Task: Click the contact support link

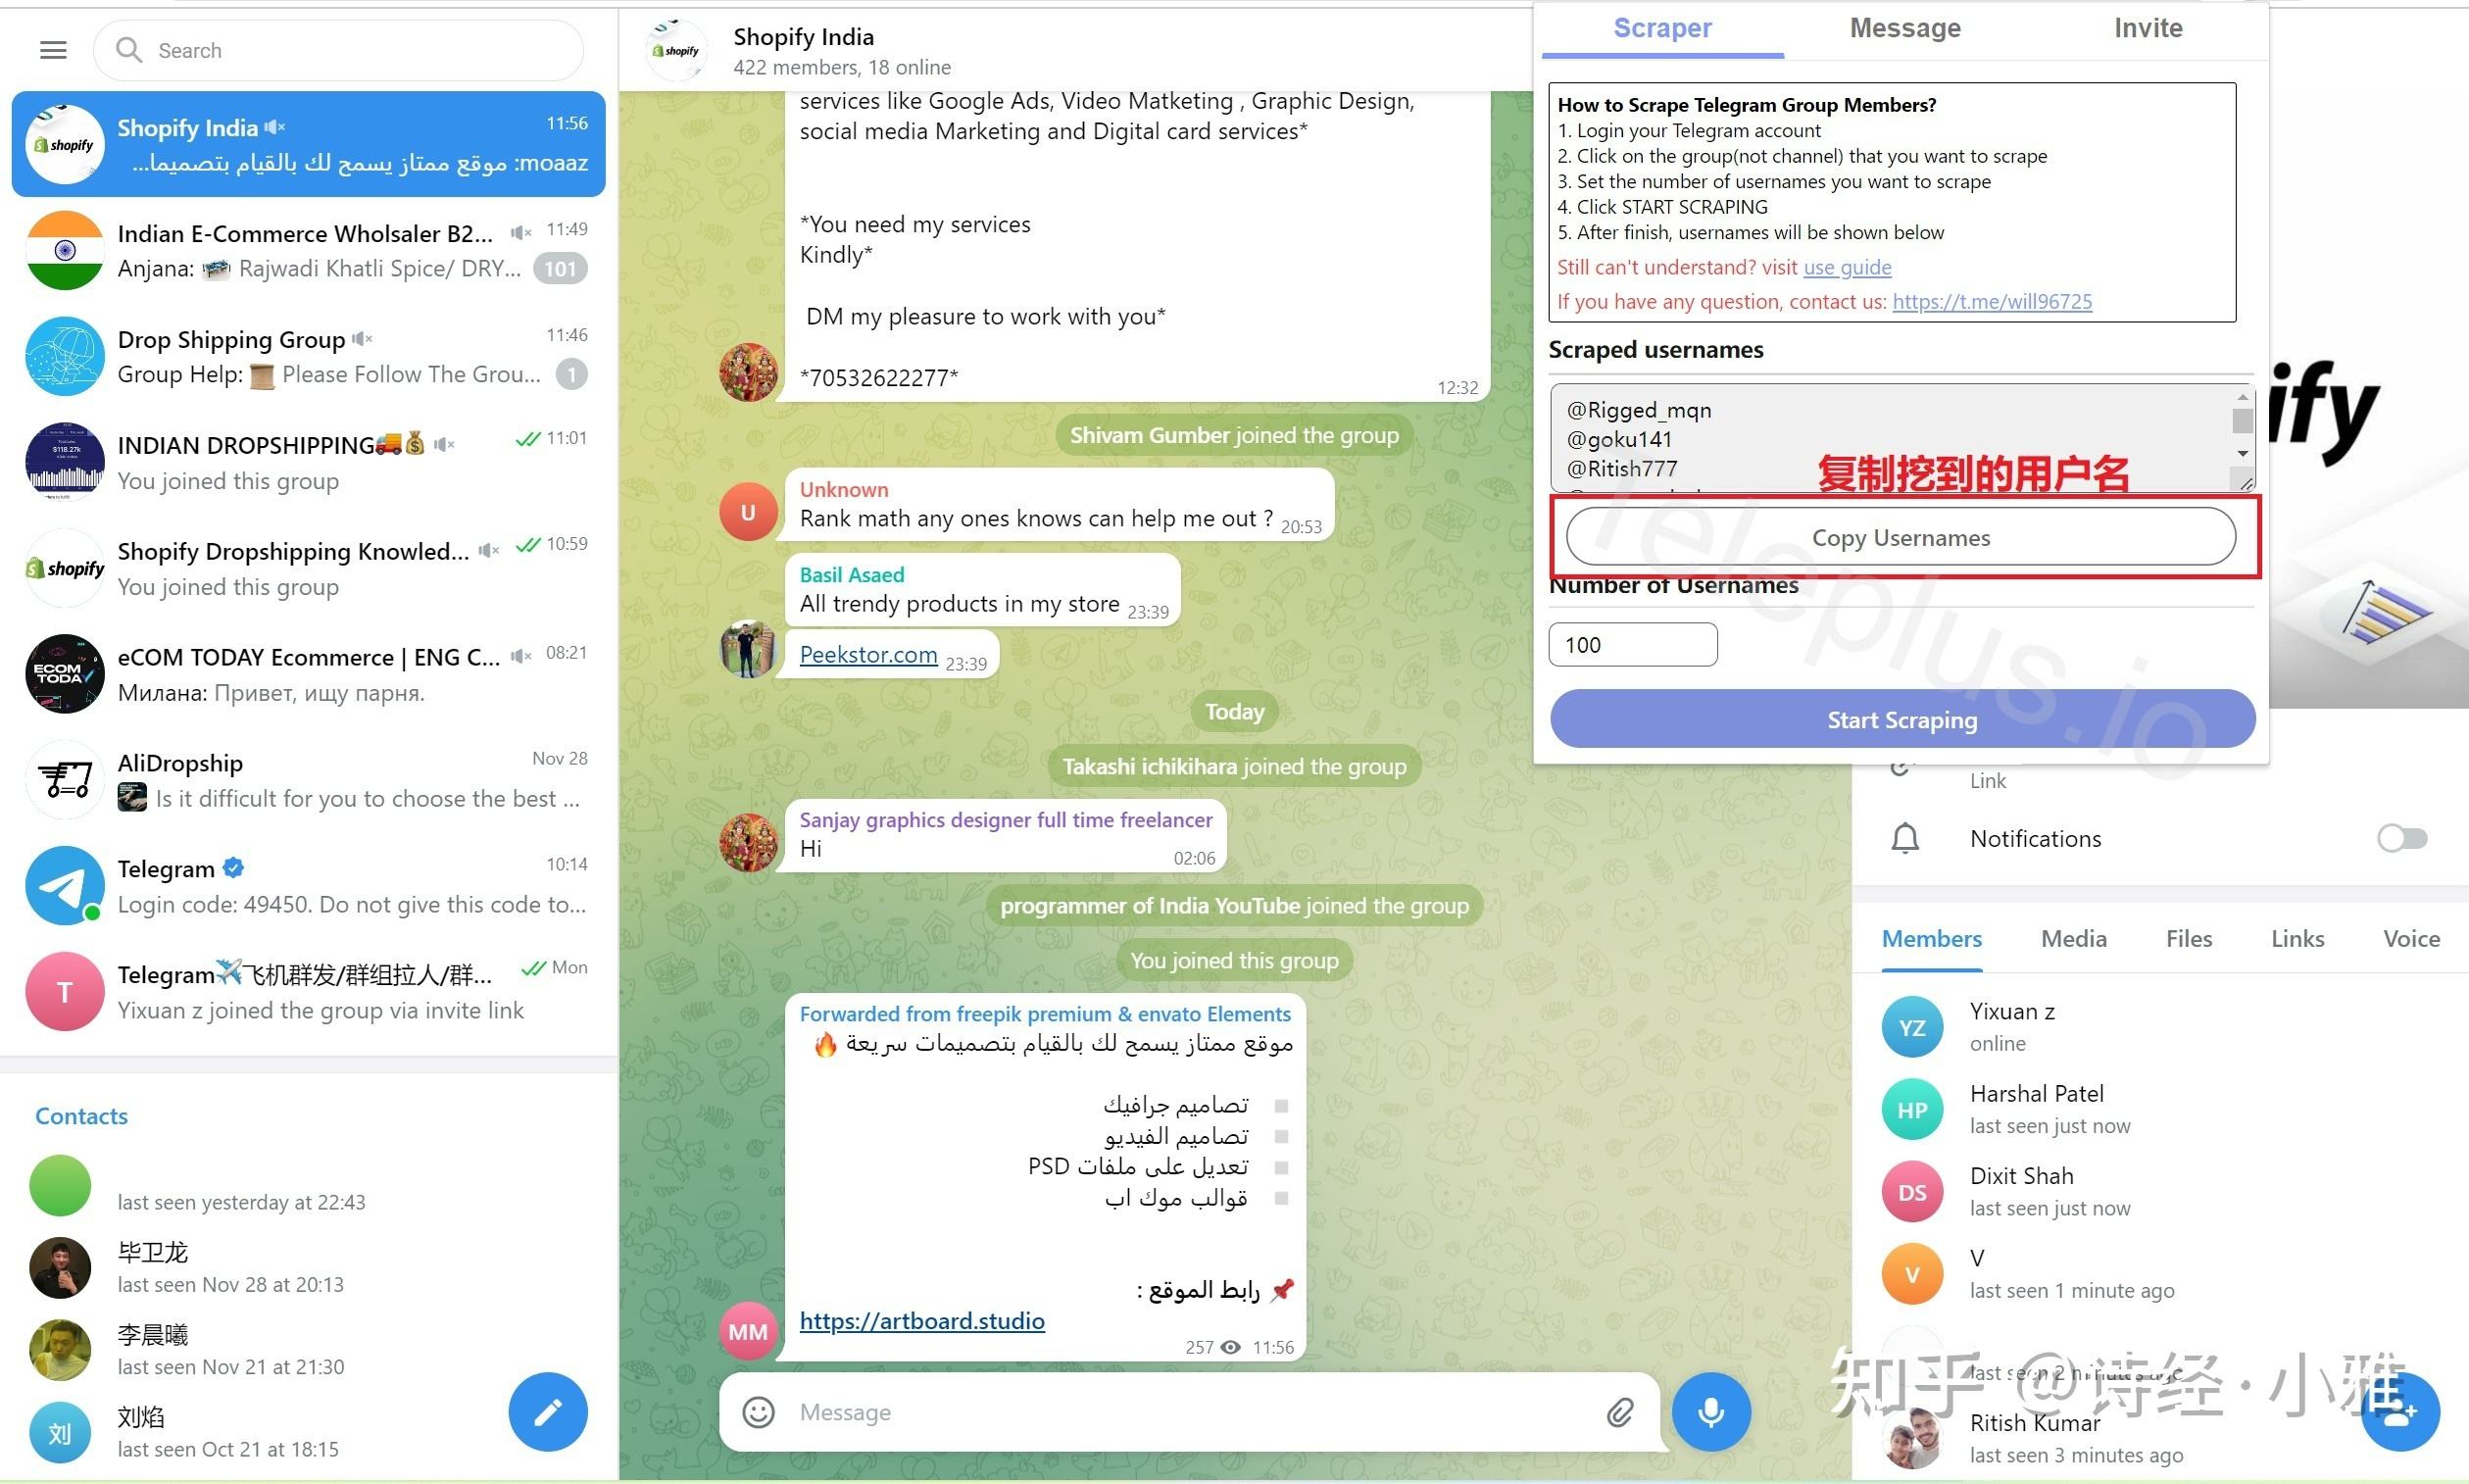Action: click(1993, 300)
